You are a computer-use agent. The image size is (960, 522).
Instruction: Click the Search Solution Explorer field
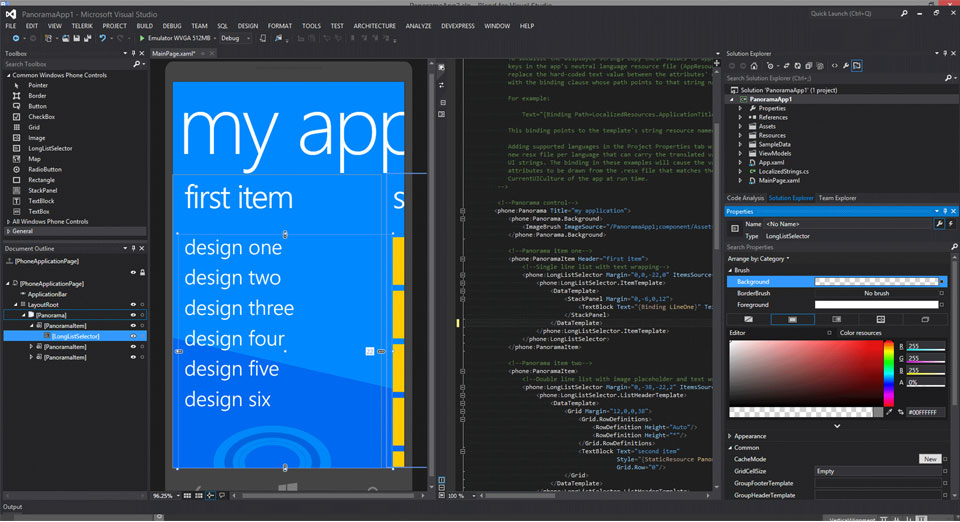click(x=834, y=78)
